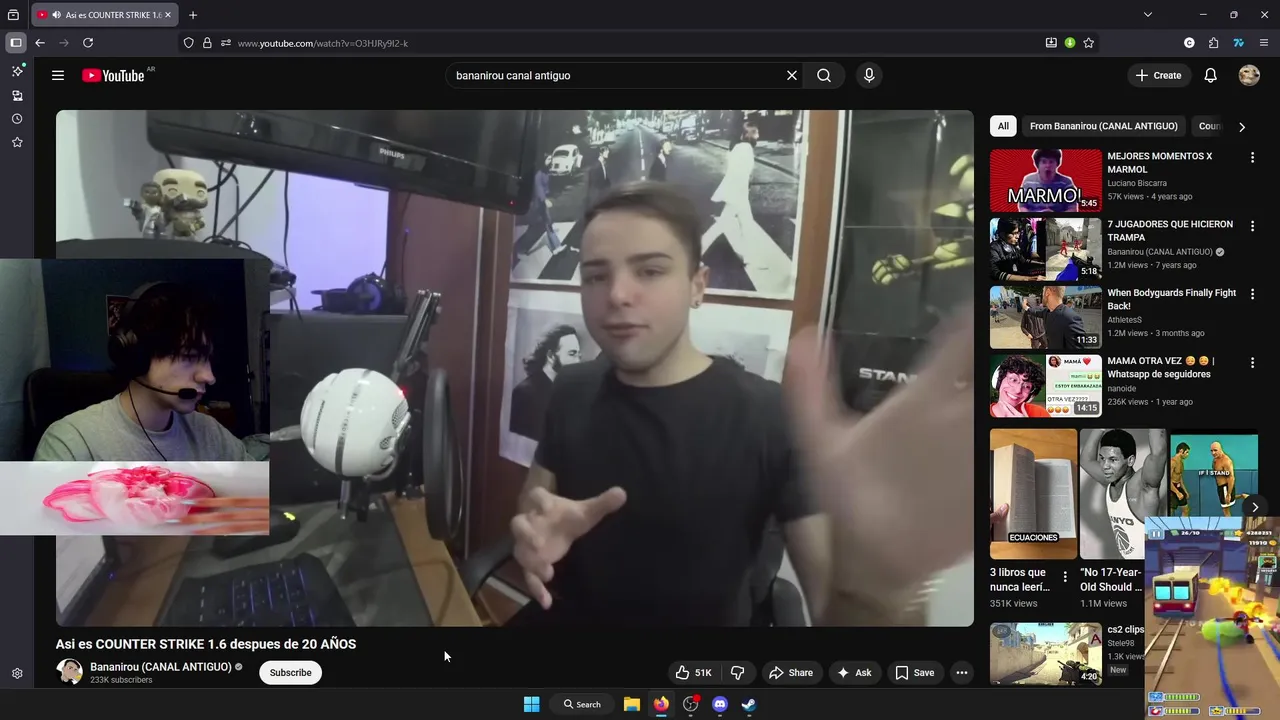Viewport: 1280px width, 720px height.
Task: Share this video
Action: [790, 673]
